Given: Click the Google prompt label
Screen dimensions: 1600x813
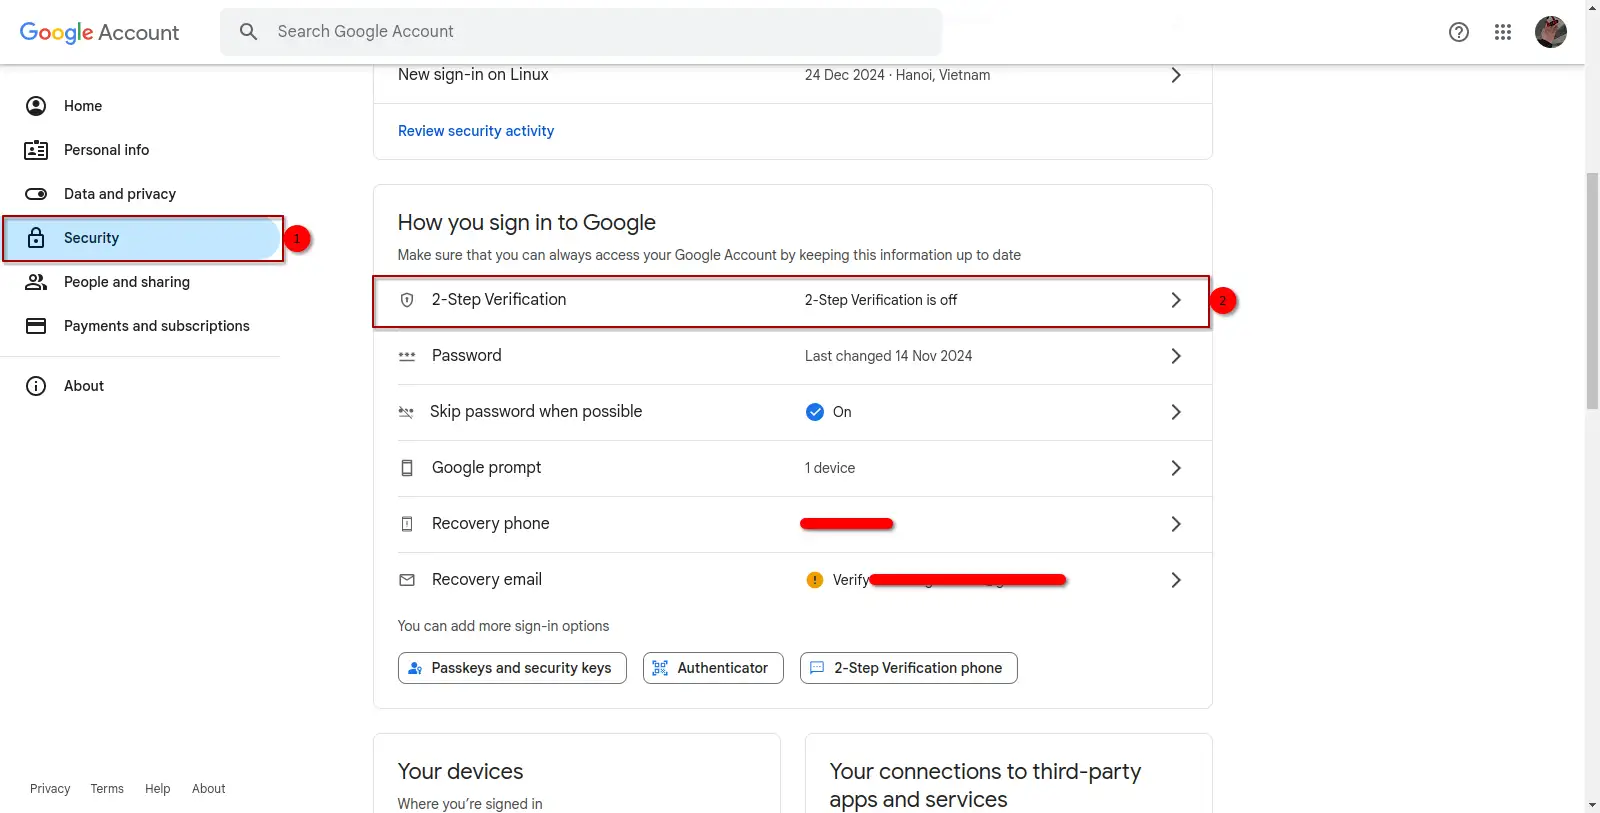Looking at the screenshot, I should pos(486,468).
